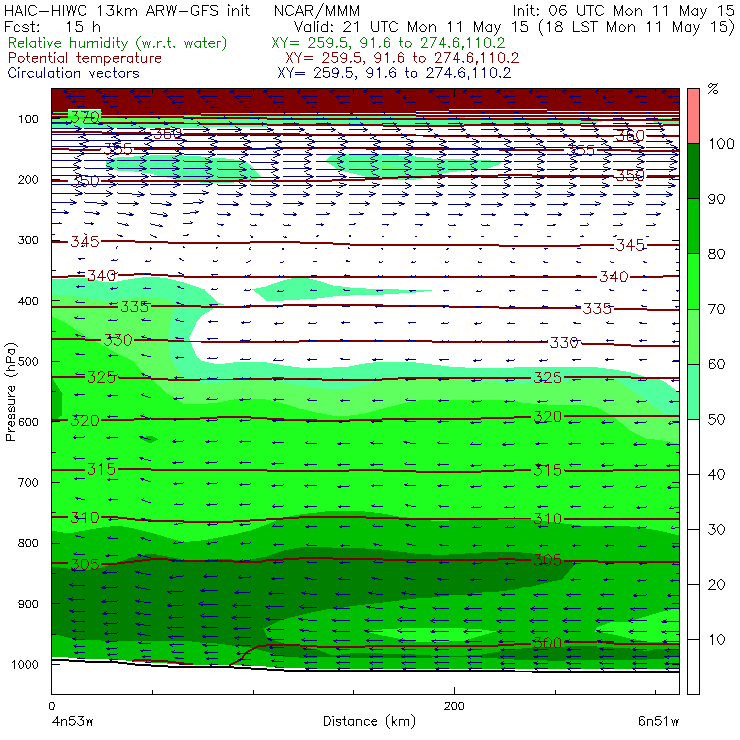This screenshot has height=740, width=740.
Task: Click the 'Pressure (hPa)' axis title
Action: click(10, 392)
